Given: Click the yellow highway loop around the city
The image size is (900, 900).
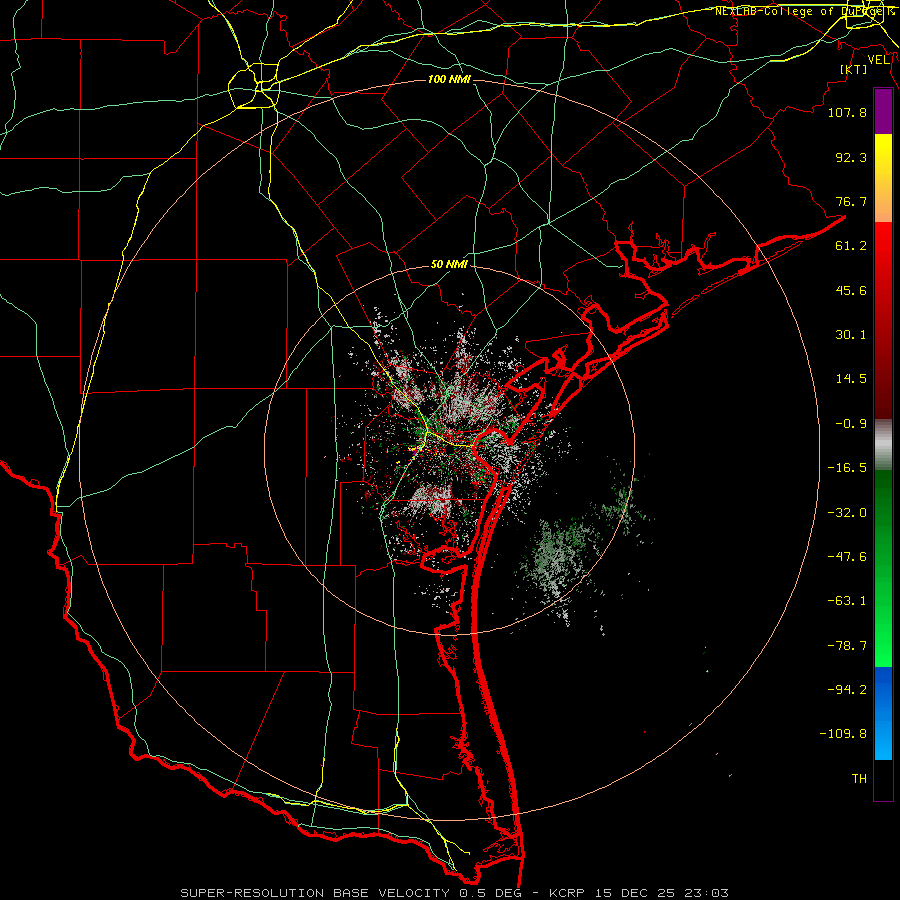Looking at the screenshot, I should pos(254,86).
